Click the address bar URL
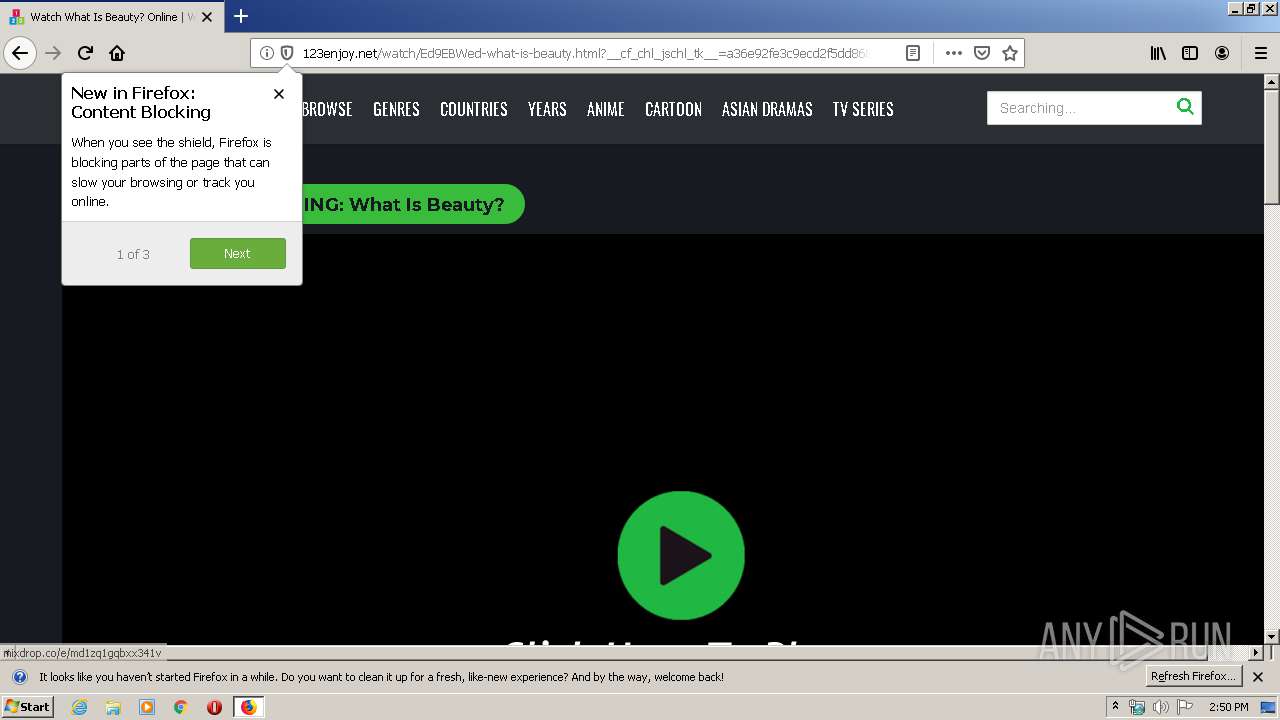 click(x=585, y=53)
